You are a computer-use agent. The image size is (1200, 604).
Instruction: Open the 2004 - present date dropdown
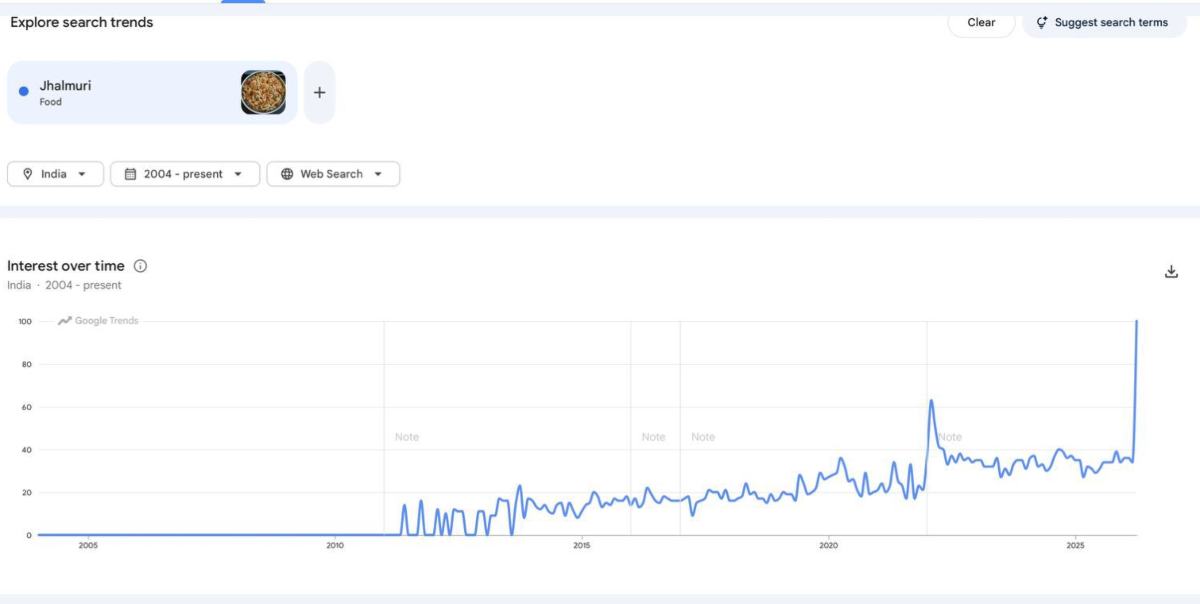tap(238, 174)
